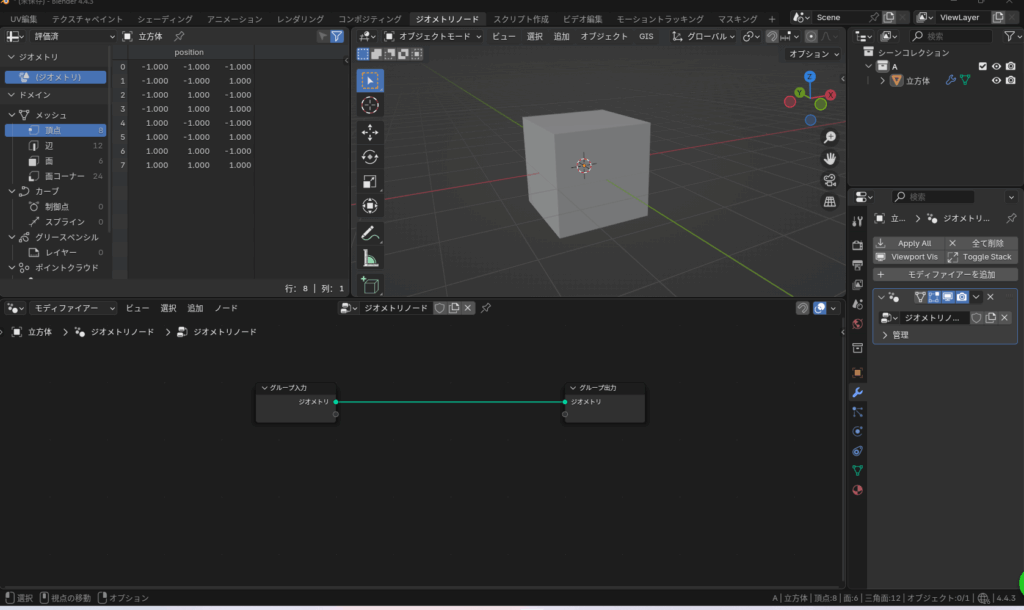
Task: Click the blue Z axis gizmo circle
Action: [x=809, y=77]
